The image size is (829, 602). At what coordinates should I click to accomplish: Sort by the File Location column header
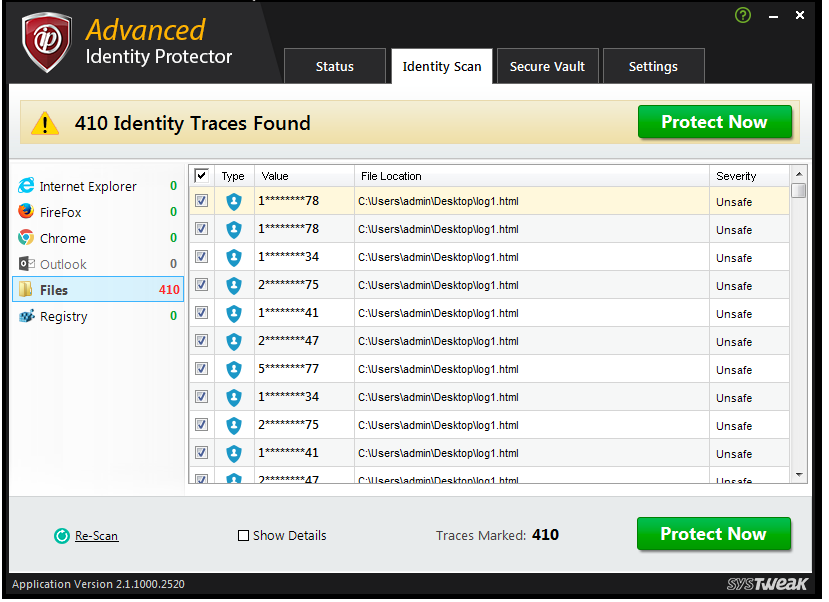click(x=531, y=176)
